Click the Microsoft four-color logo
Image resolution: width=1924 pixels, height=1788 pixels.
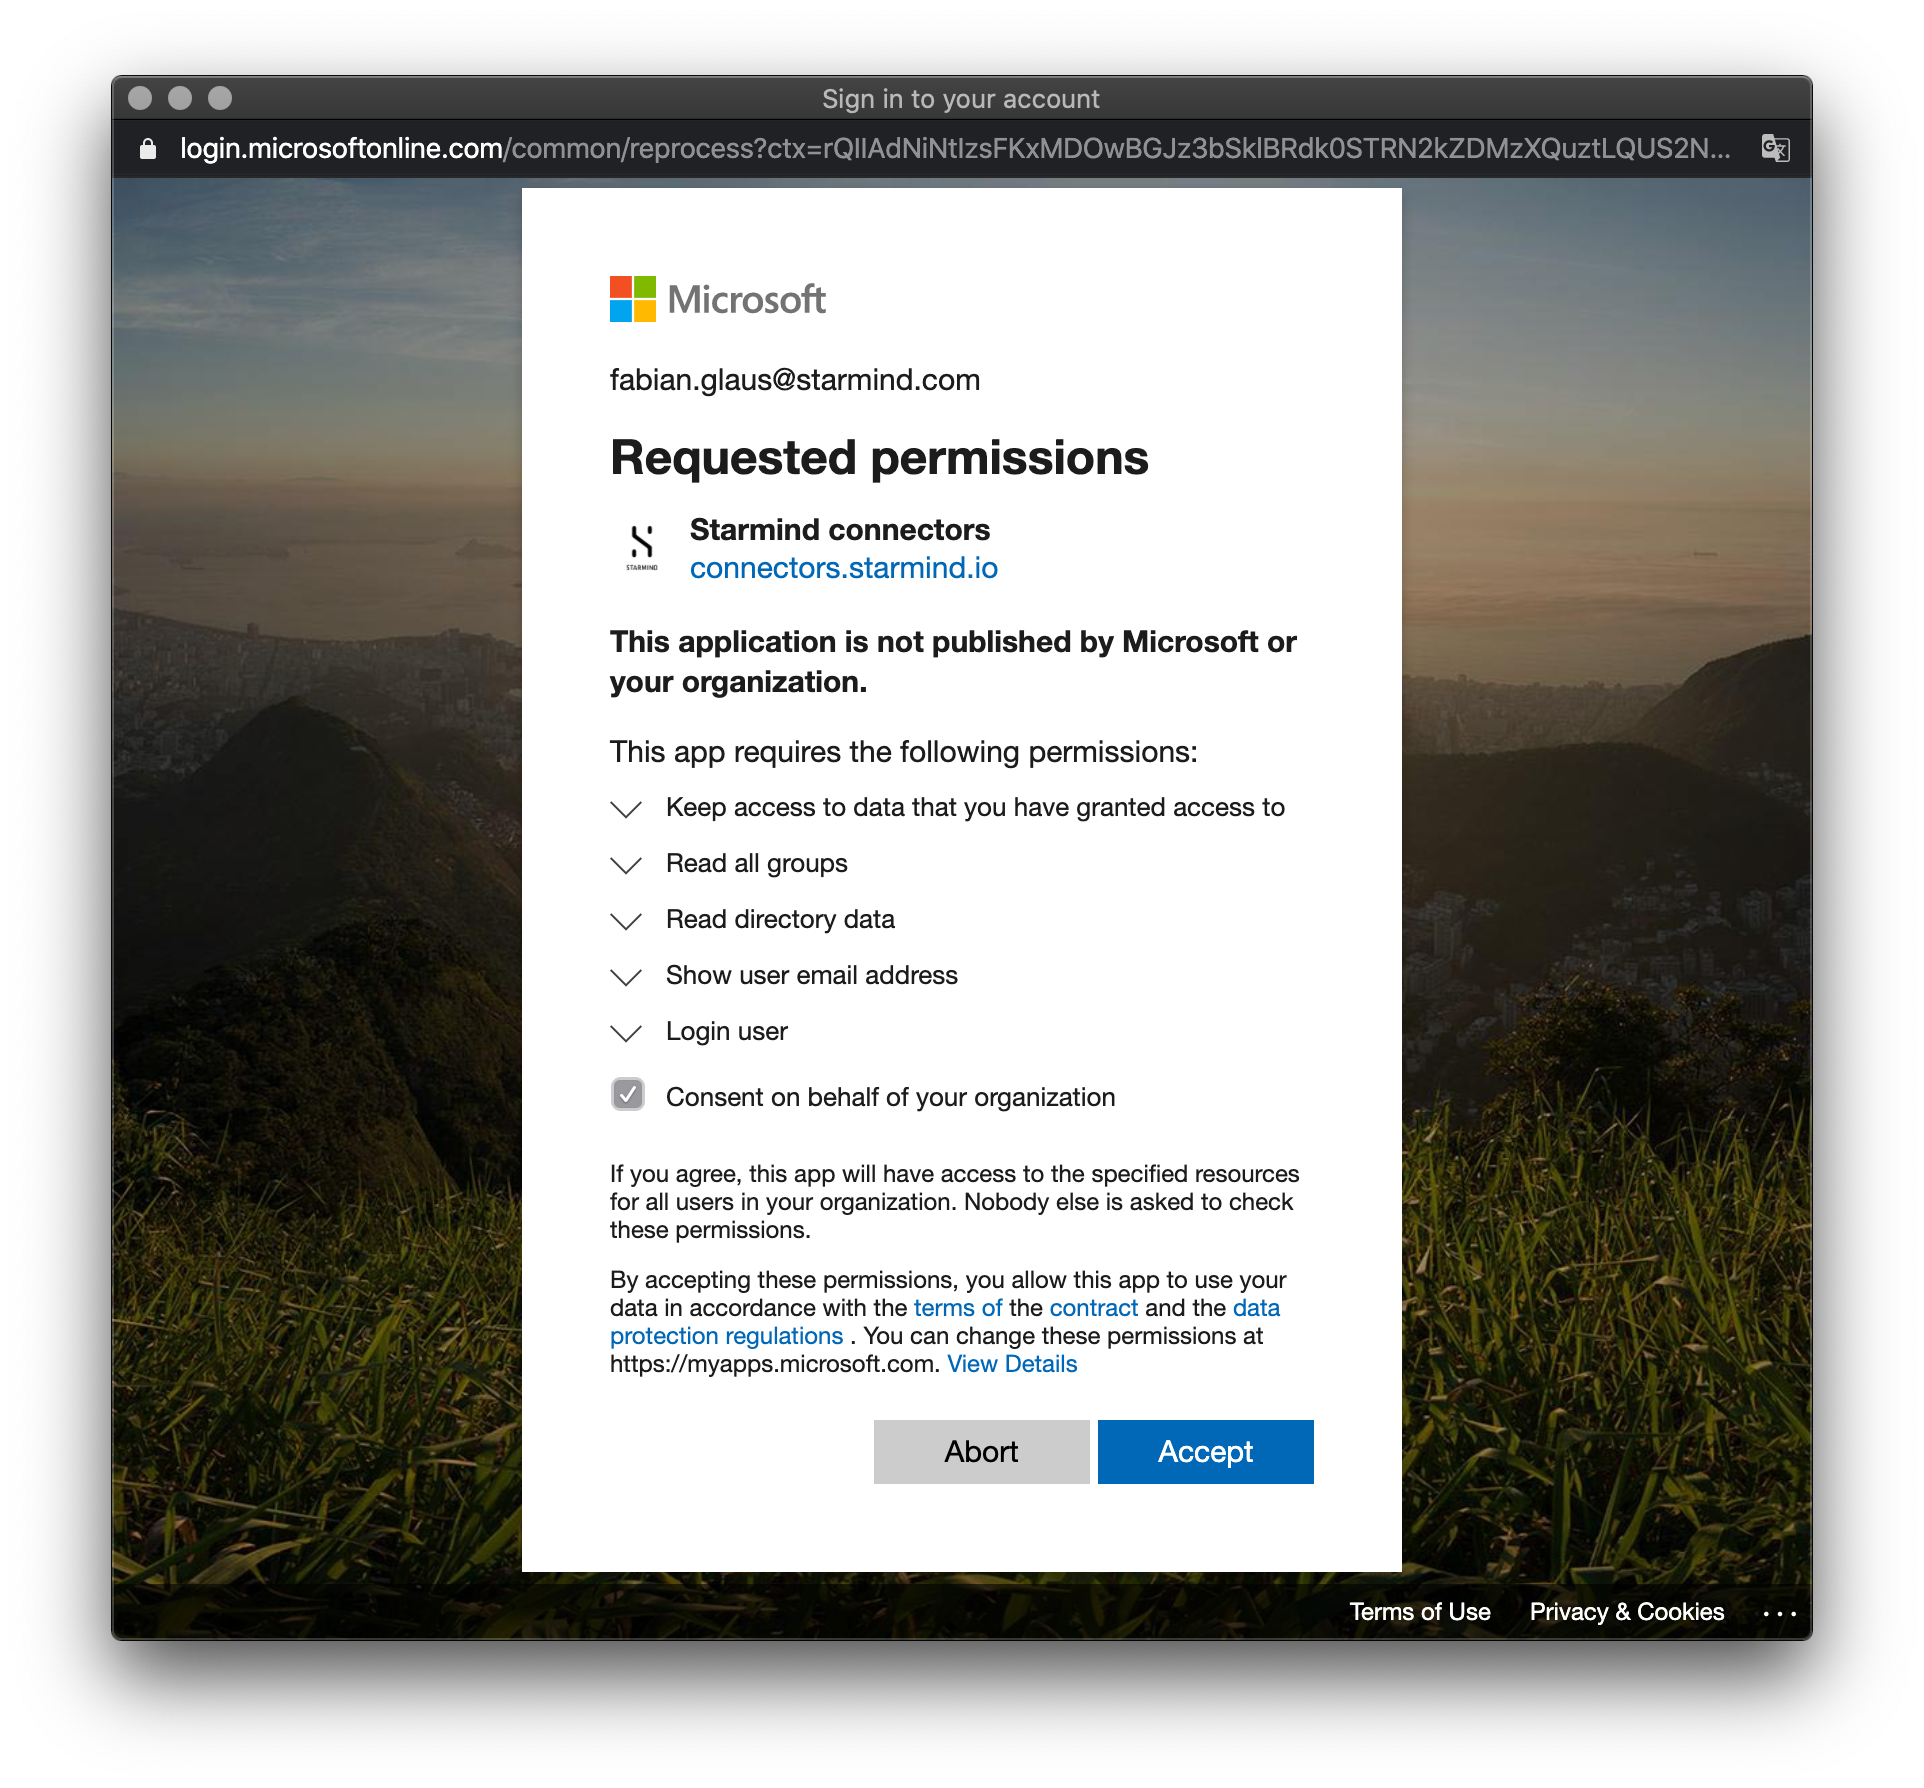click(x=633, y=299)
